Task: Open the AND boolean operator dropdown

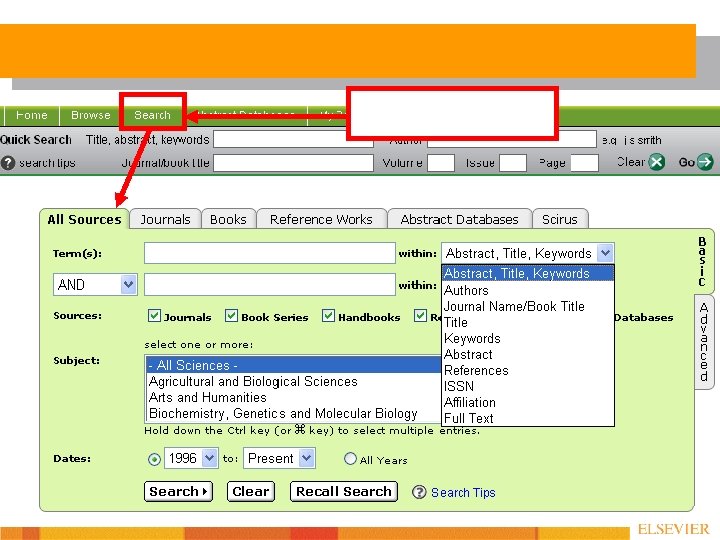Action: (129, 284)
